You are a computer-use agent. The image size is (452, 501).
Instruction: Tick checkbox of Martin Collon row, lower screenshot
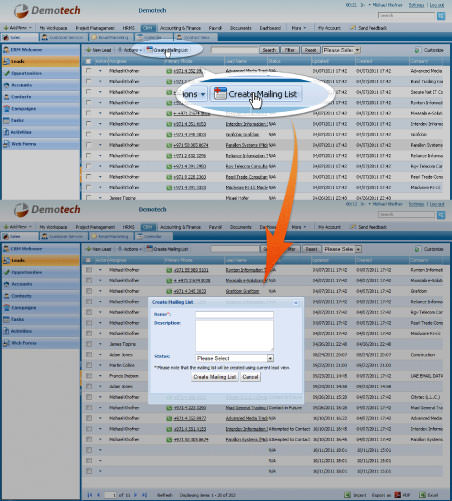tap(89, 365)
